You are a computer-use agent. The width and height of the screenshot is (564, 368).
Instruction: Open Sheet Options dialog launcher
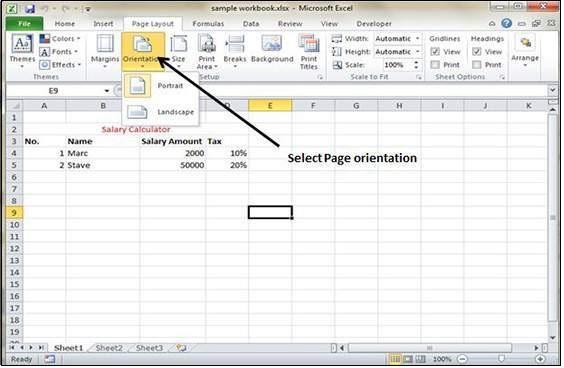point(502,77)
